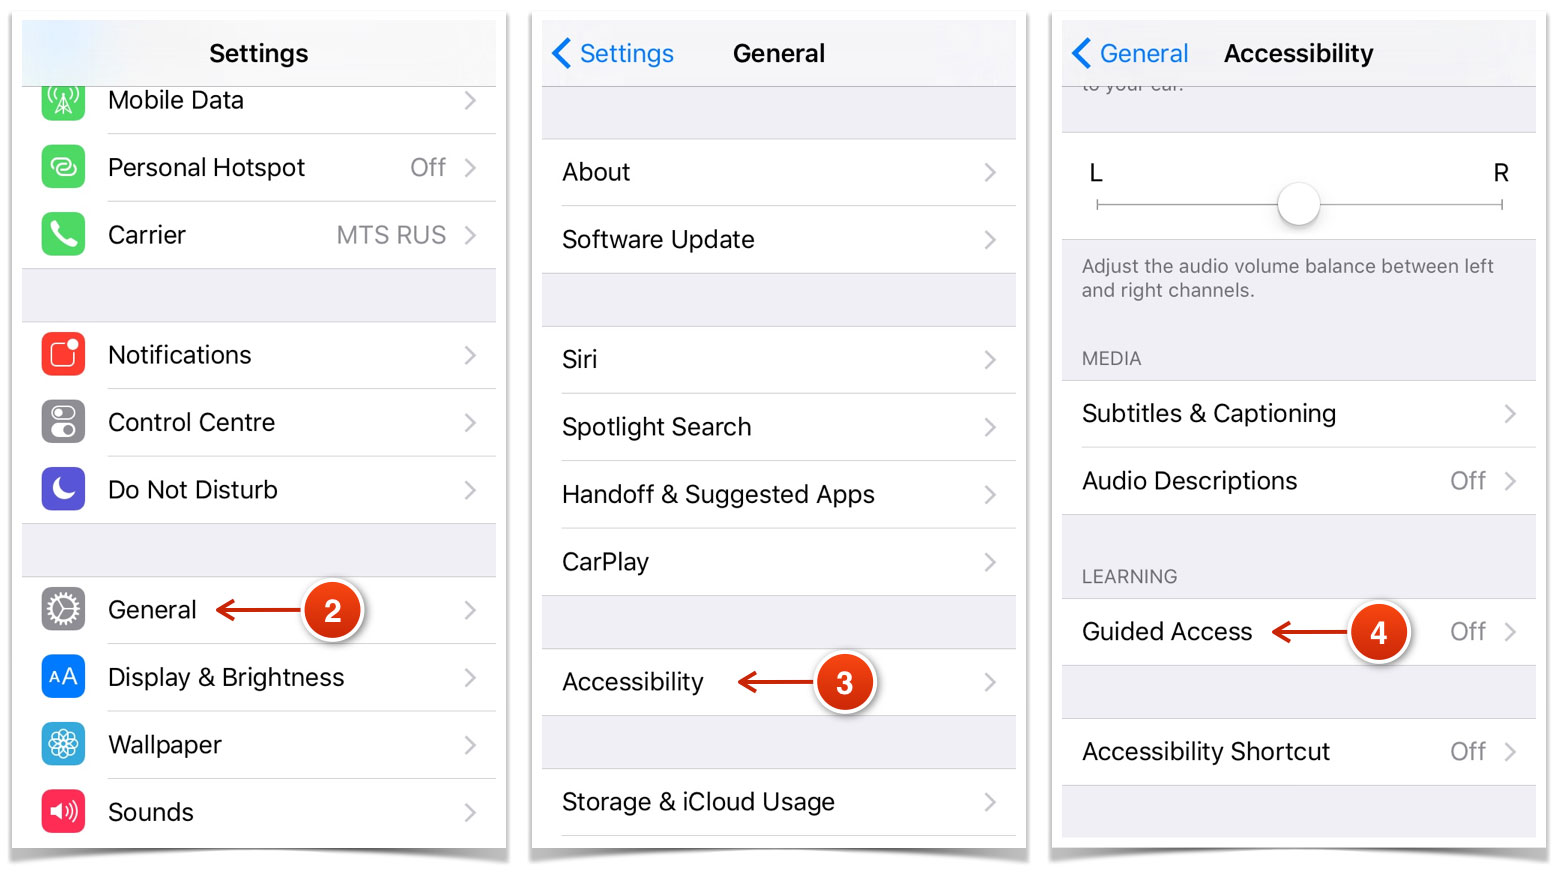
Task: Tap the Display & Brightness AA icon
Action: tap(63, 677)
